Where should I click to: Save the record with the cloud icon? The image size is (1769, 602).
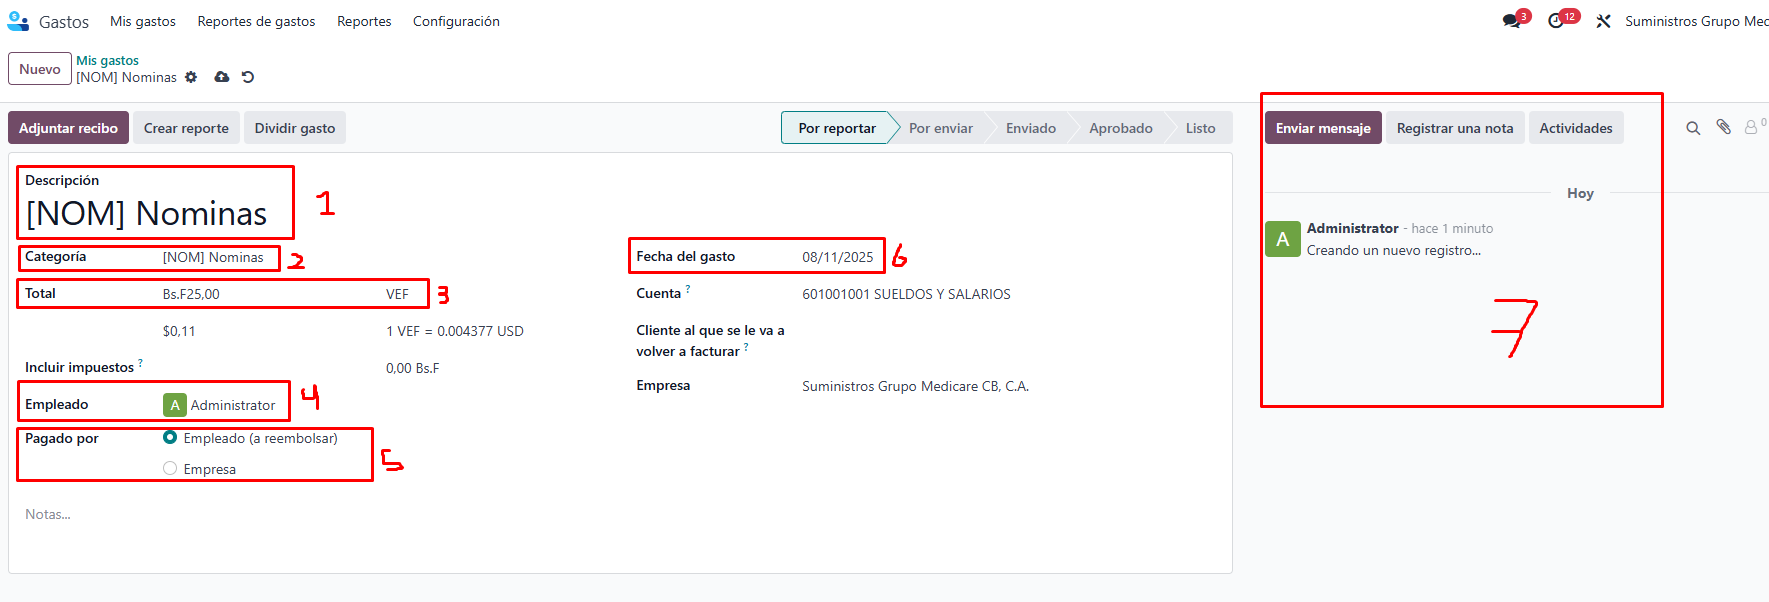(x=222, y=77)
